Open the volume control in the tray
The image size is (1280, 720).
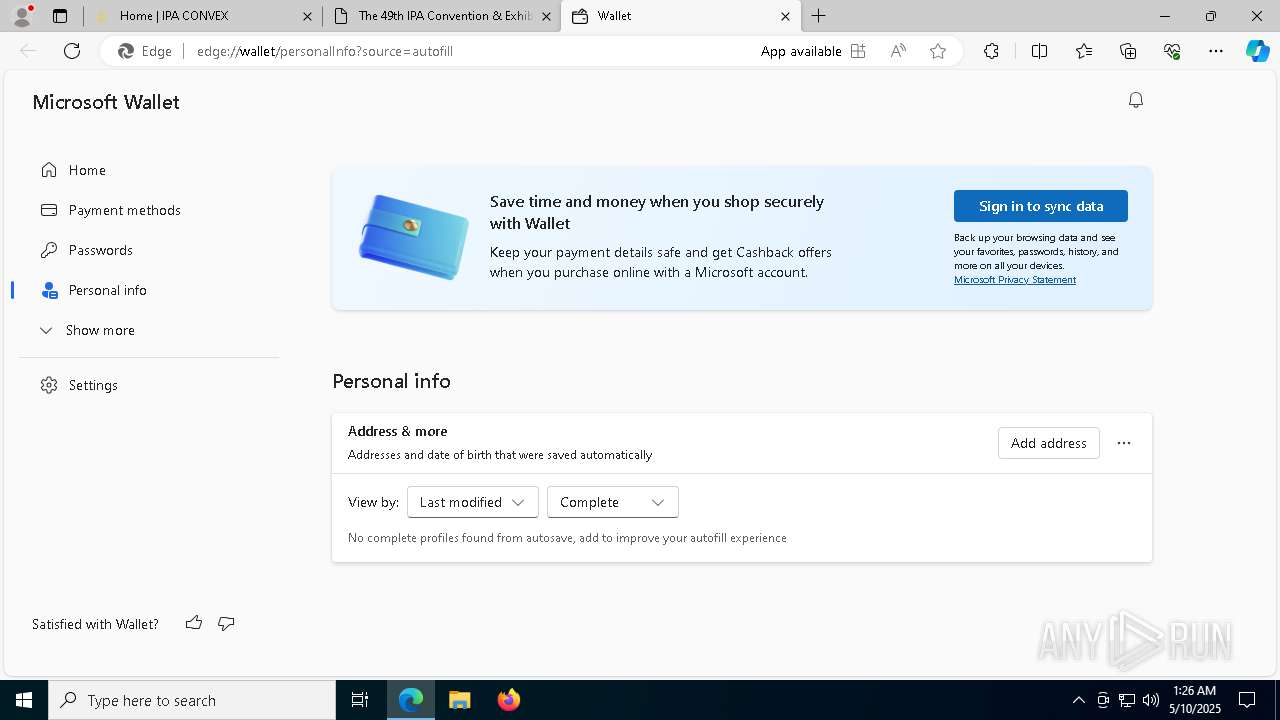[x=1151, y=700]
